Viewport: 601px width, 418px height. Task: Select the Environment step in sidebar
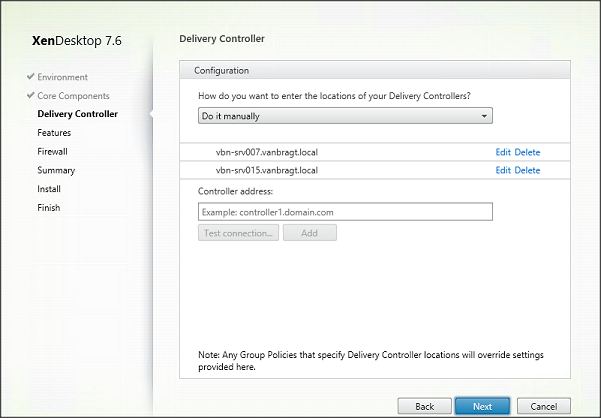62,77
